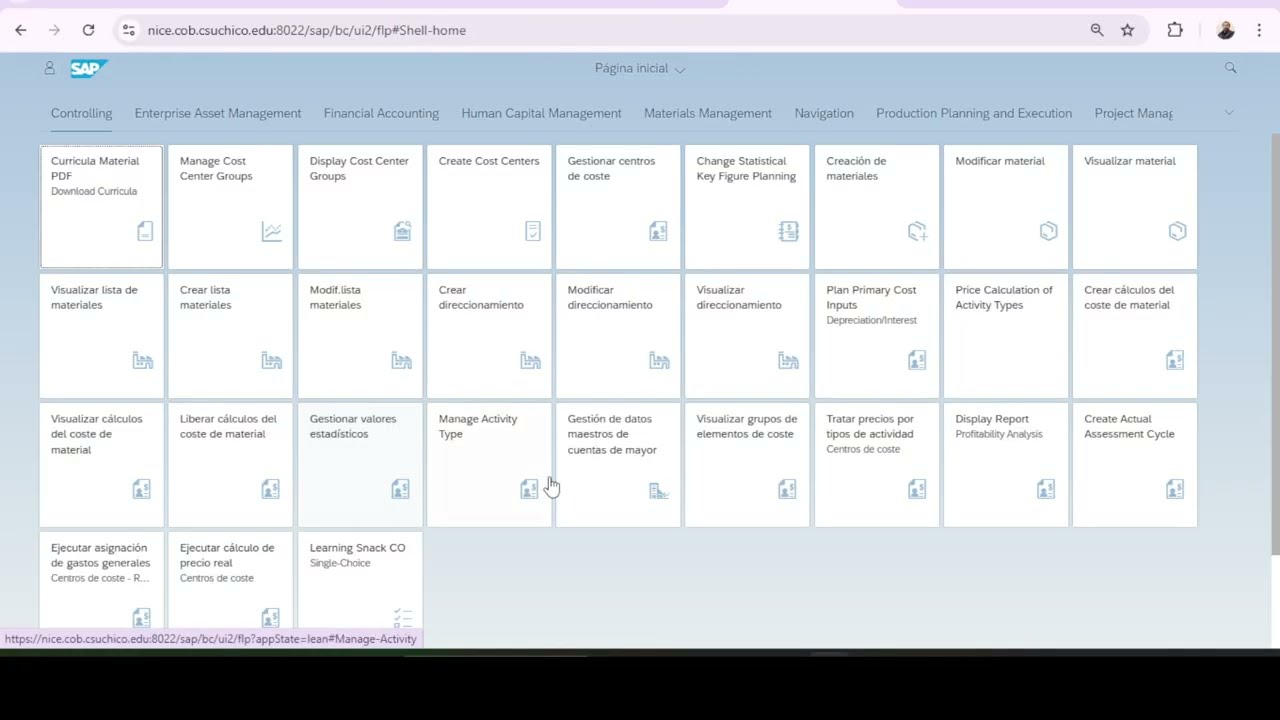Click icon on Tratar precios por tipos tile
The height and width of the screenshot is (720, 1280).
[x=917, y=489]
